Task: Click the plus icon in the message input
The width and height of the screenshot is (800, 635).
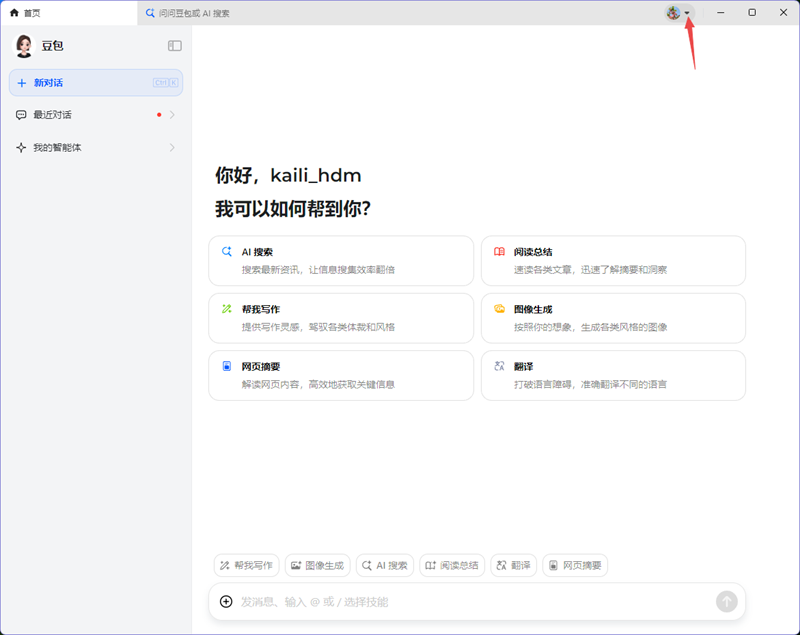Action: 225,602
